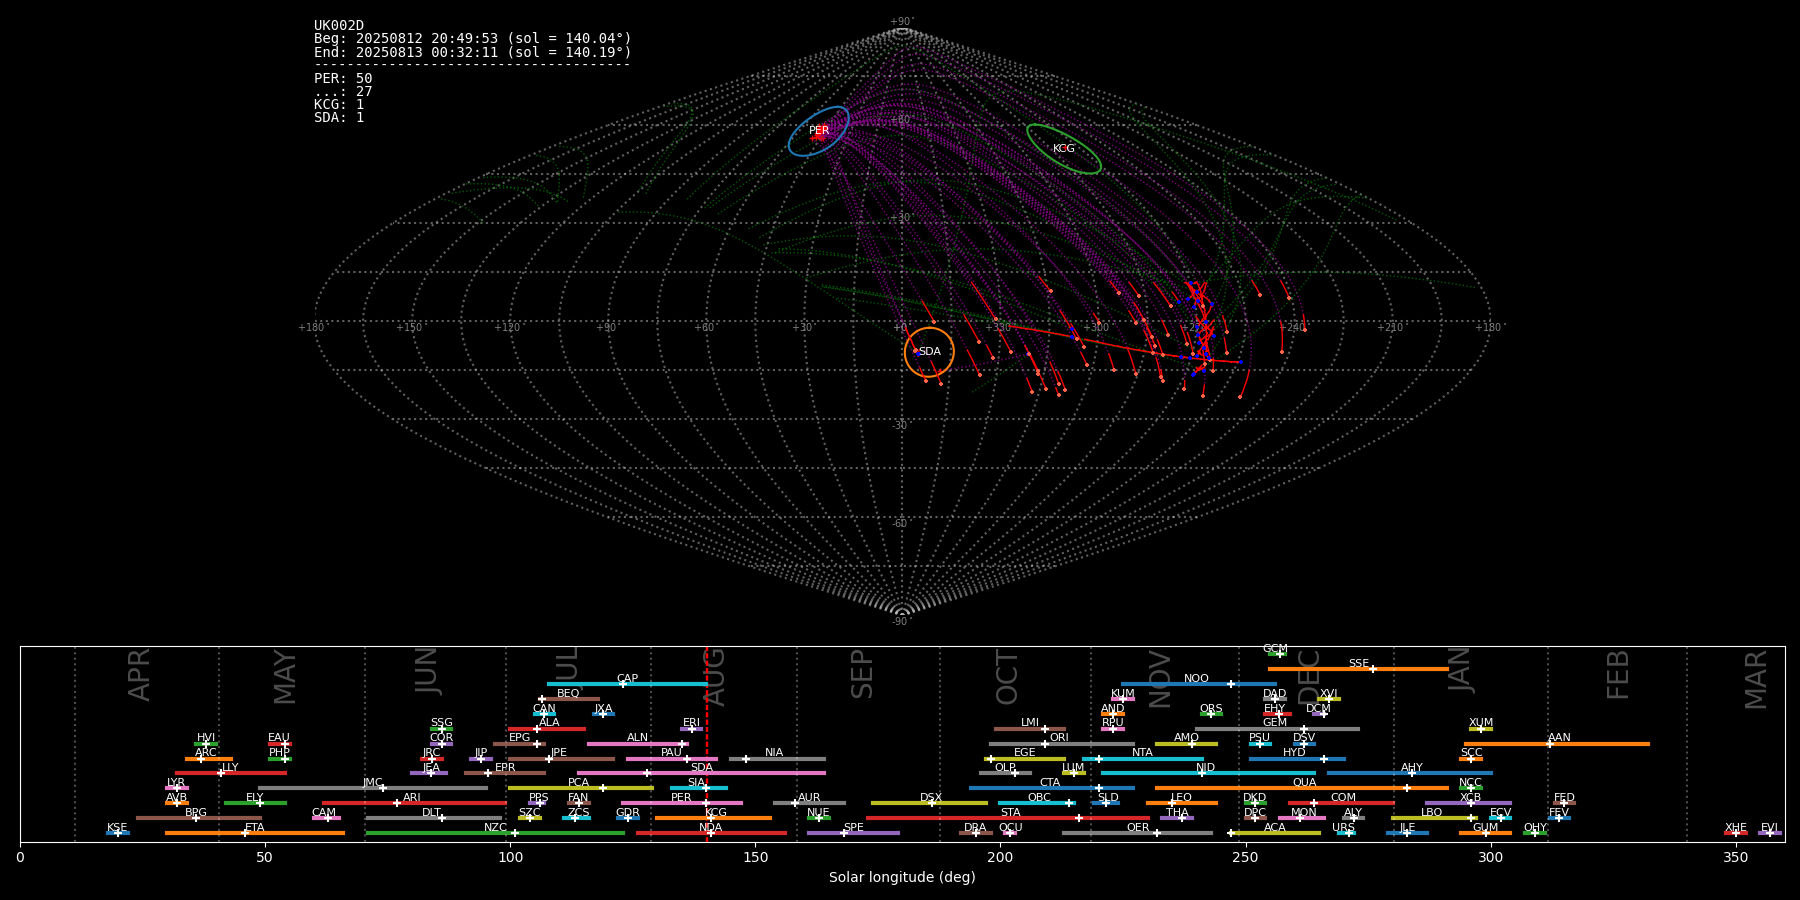The image size is (1800, 900).
Task: Click the JMC shower label
Action: pos(372,782)
